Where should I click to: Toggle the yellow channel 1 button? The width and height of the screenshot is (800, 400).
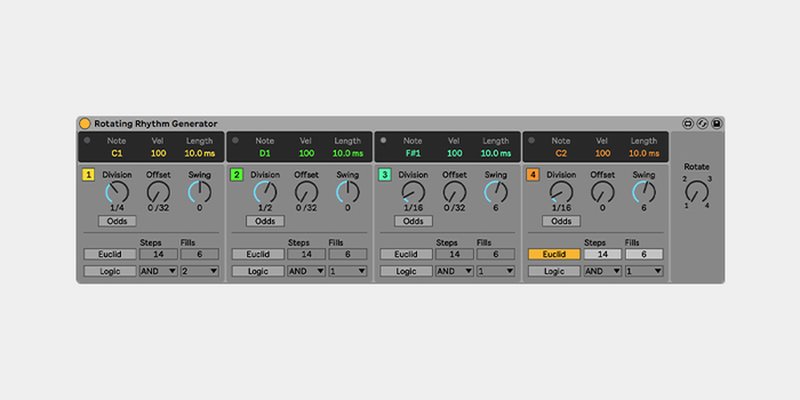89,175
